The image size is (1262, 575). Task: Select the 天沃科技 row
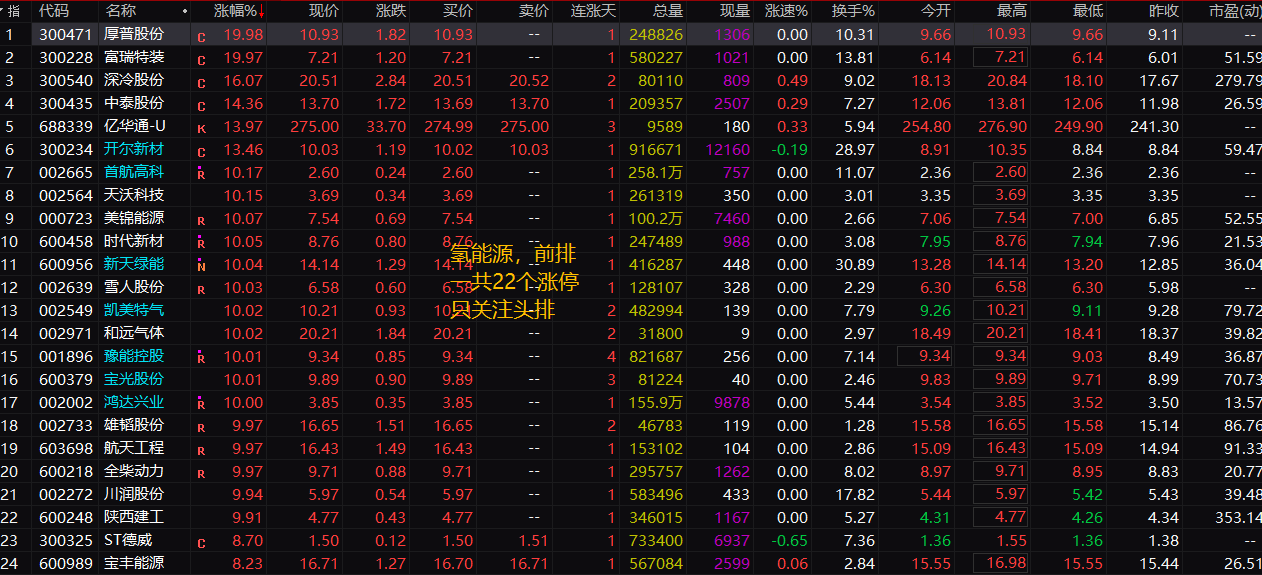(631, 195)
